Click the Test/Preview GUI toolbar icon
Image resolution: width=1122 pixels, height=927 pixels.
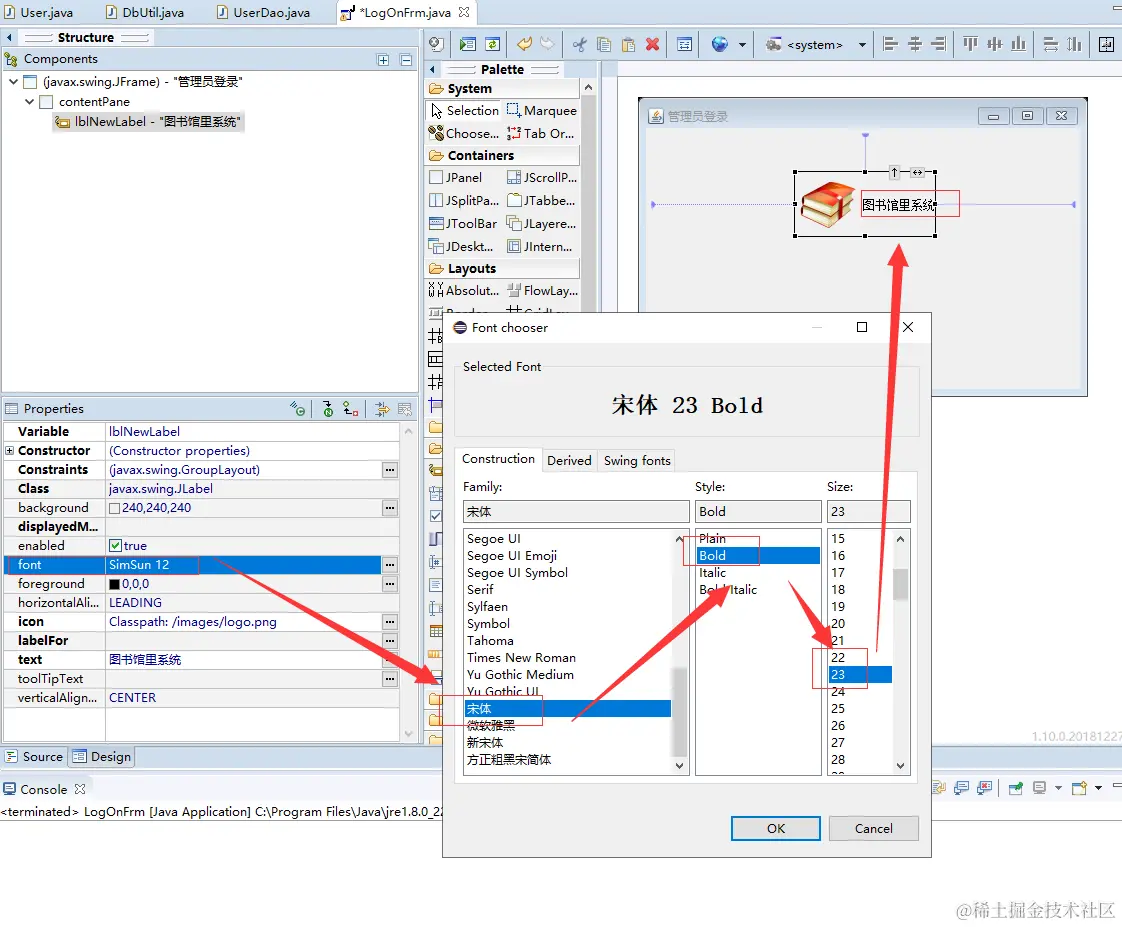pyautogui.click(x=467, y=44)
